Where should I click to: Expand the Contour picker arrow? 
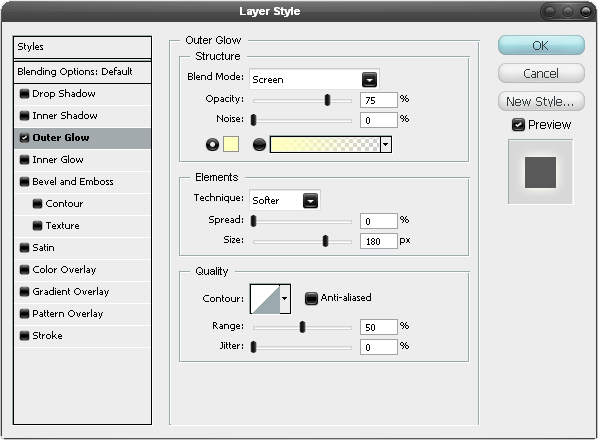coord(285,299)
